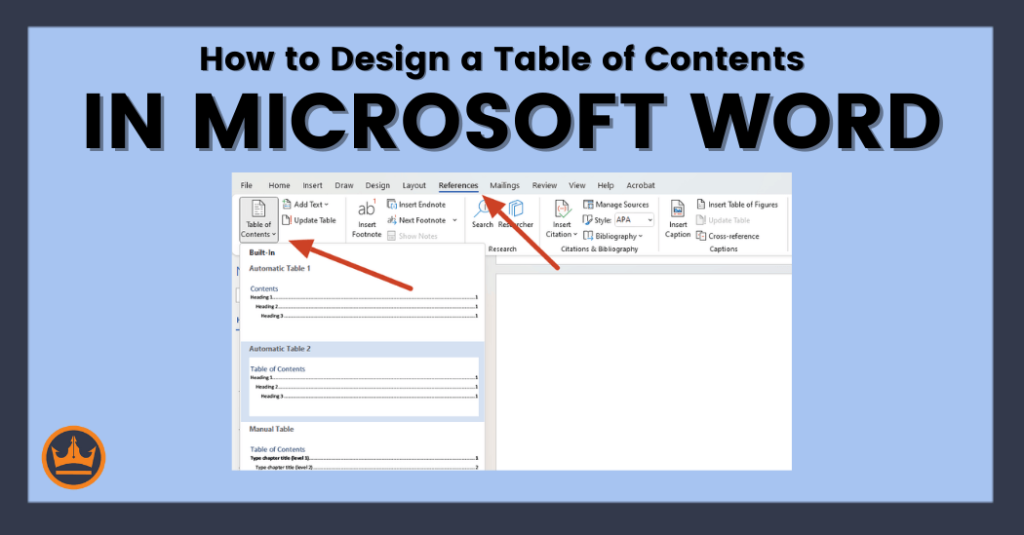Viewport: 1024px width, 535px height.
Task: Click the Insert Footnote icon
Action: click(366, 213)
